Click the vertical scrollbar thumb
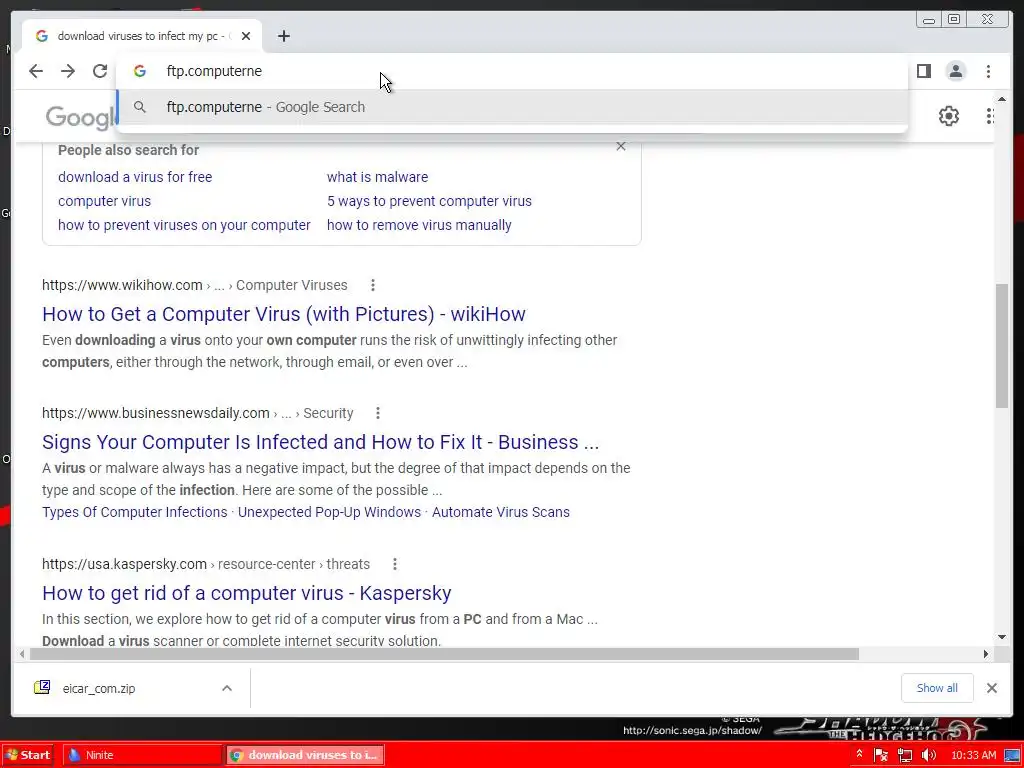Viewport: 1024px width, 768px height. click(1002, 346)
